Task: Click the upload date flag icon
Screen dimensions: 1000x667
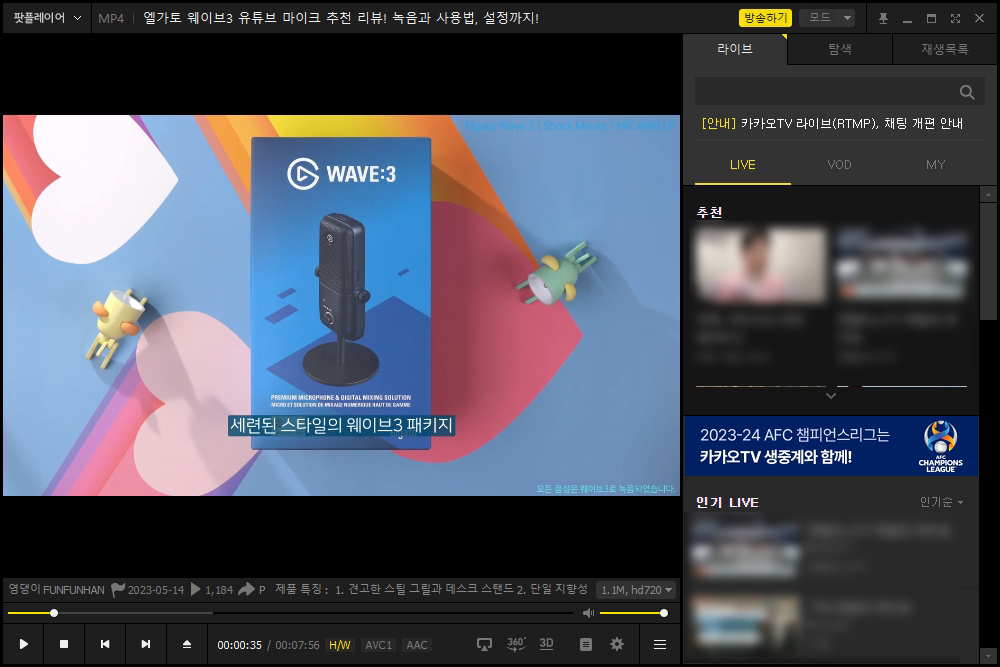Action: click(117, 589)
